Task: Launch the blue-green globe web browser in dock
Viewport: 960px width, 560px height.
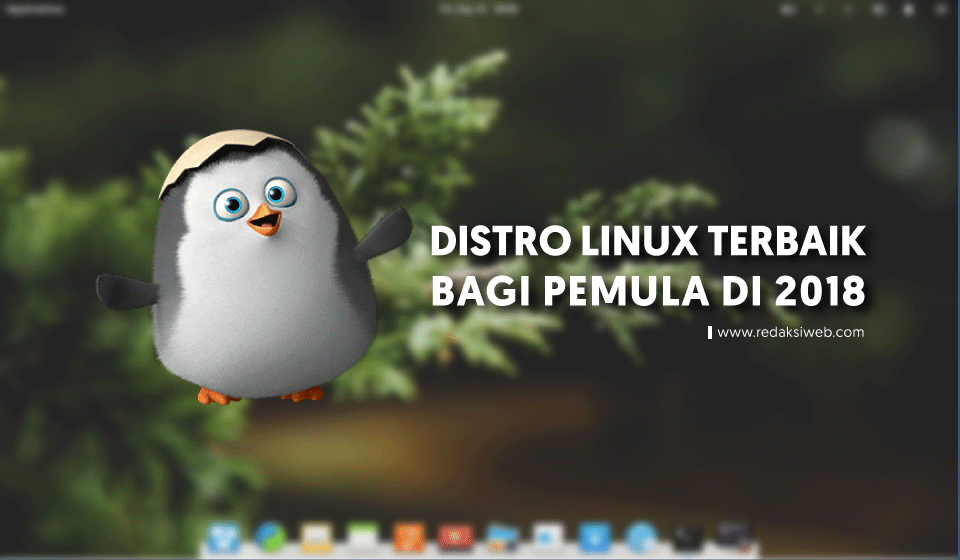Action: click(270, 537)
